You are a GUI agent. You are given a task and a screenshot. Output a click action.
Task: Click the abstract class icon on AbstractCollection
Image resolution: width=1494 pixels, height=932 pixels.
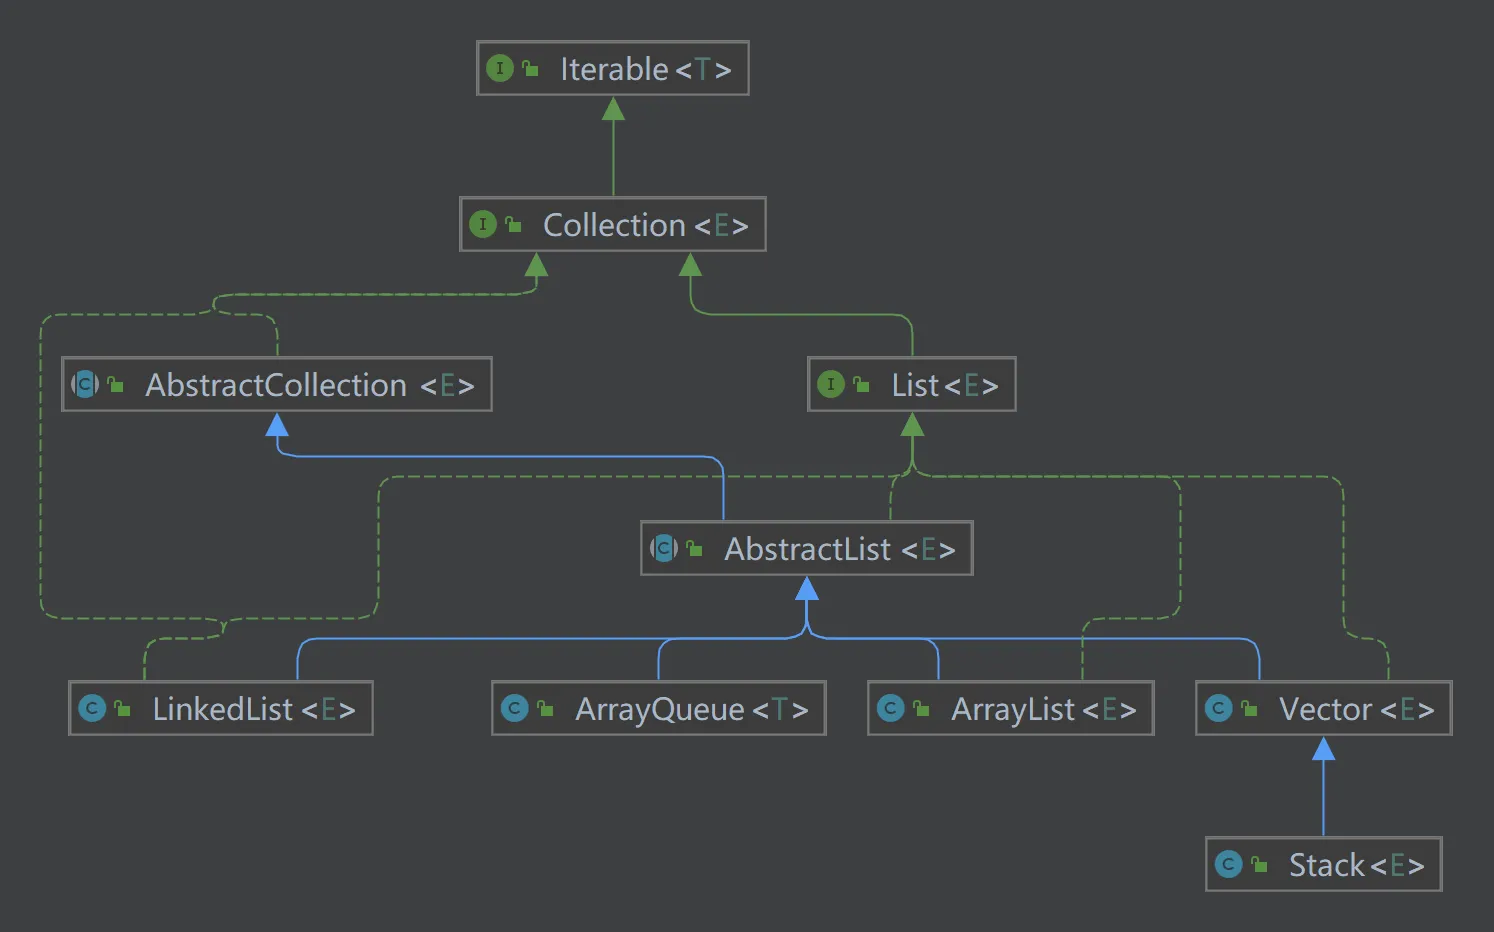[x=85, y=384]
